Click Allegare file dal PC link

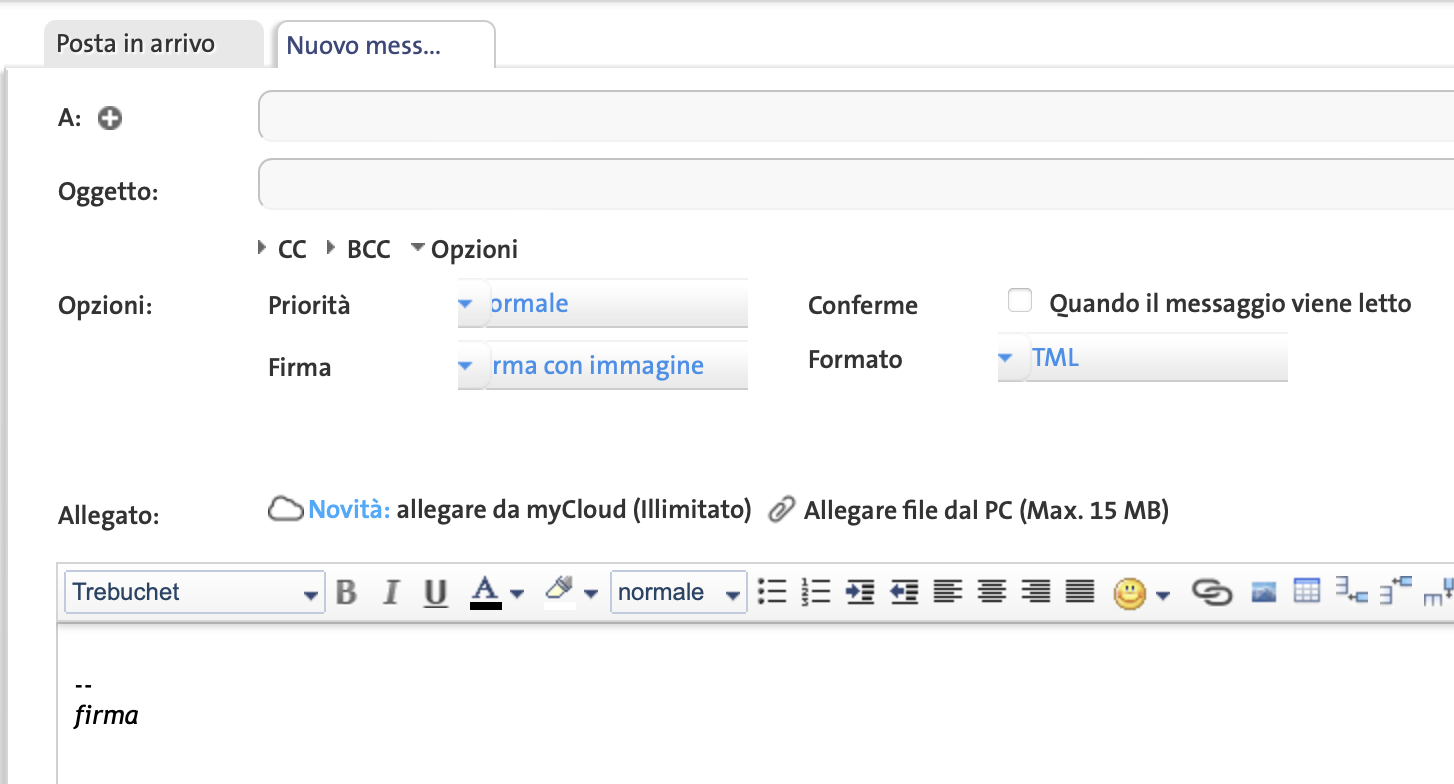coord(985,510)
